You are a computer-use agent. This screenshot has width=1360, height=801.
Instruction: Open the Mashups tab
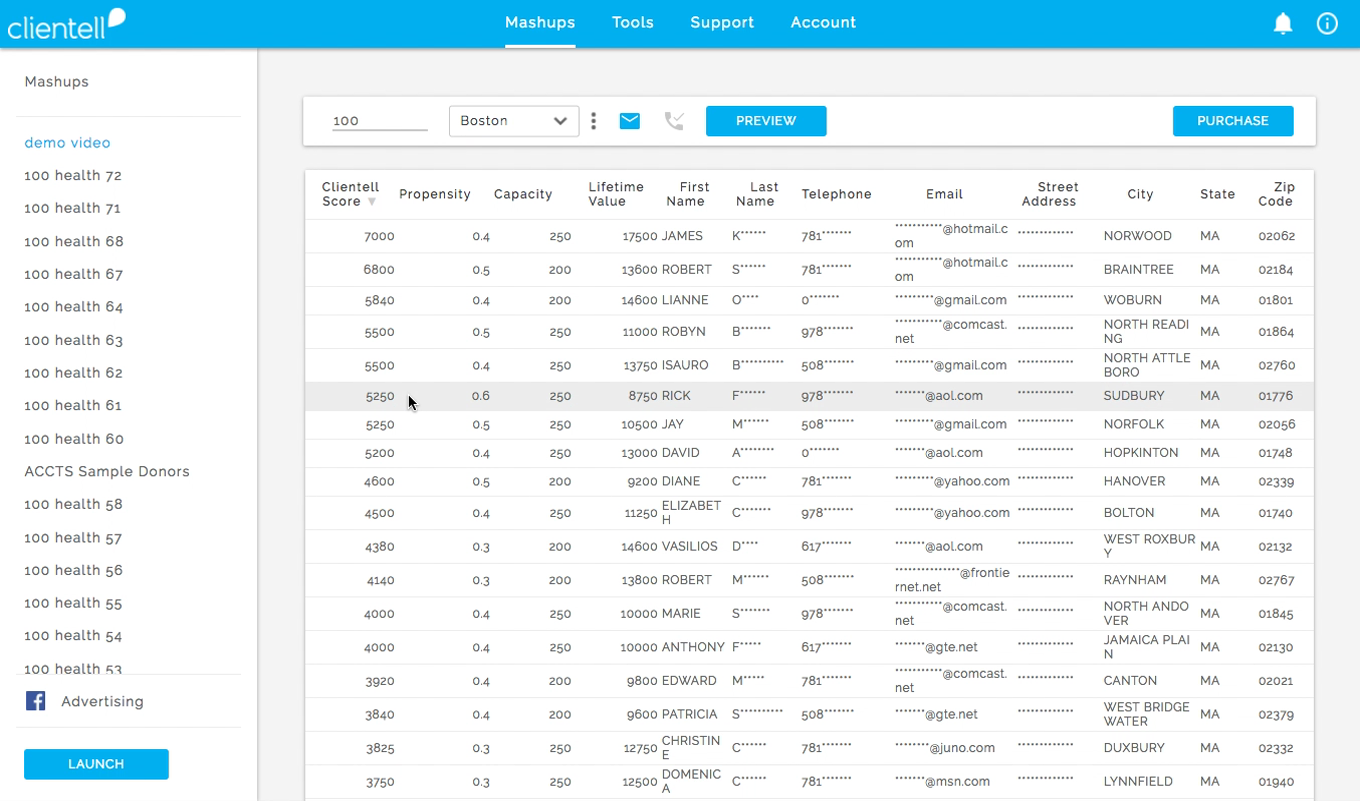540,23
